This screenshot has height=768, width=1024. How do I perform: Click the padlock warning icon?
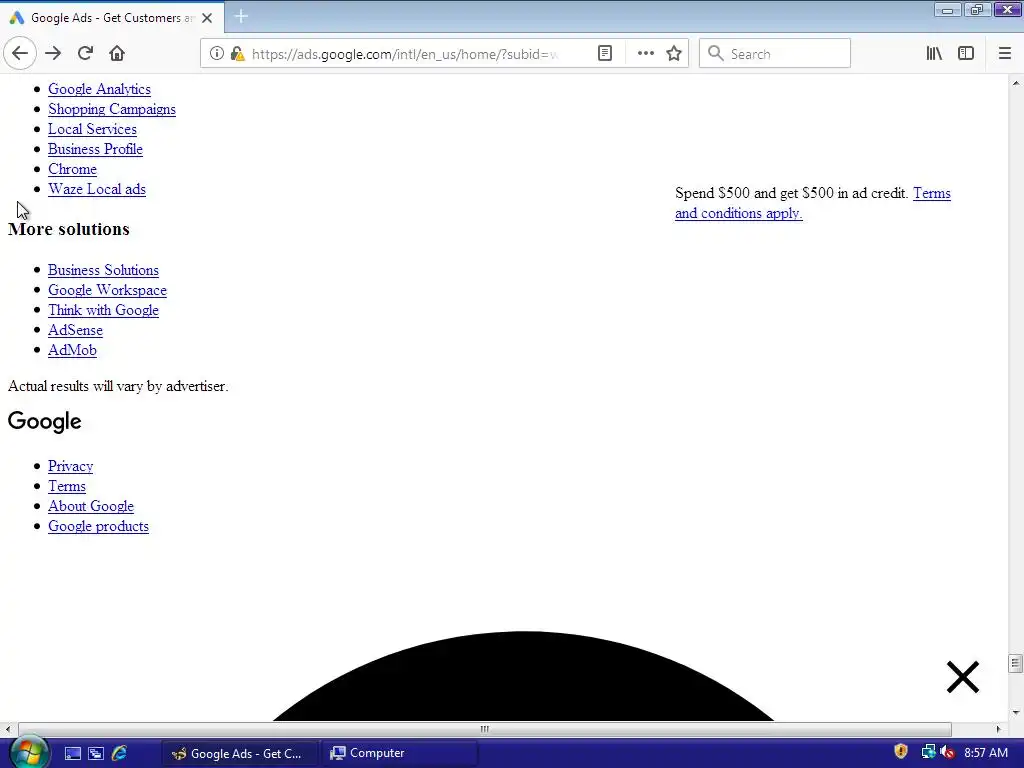[237, 54]
